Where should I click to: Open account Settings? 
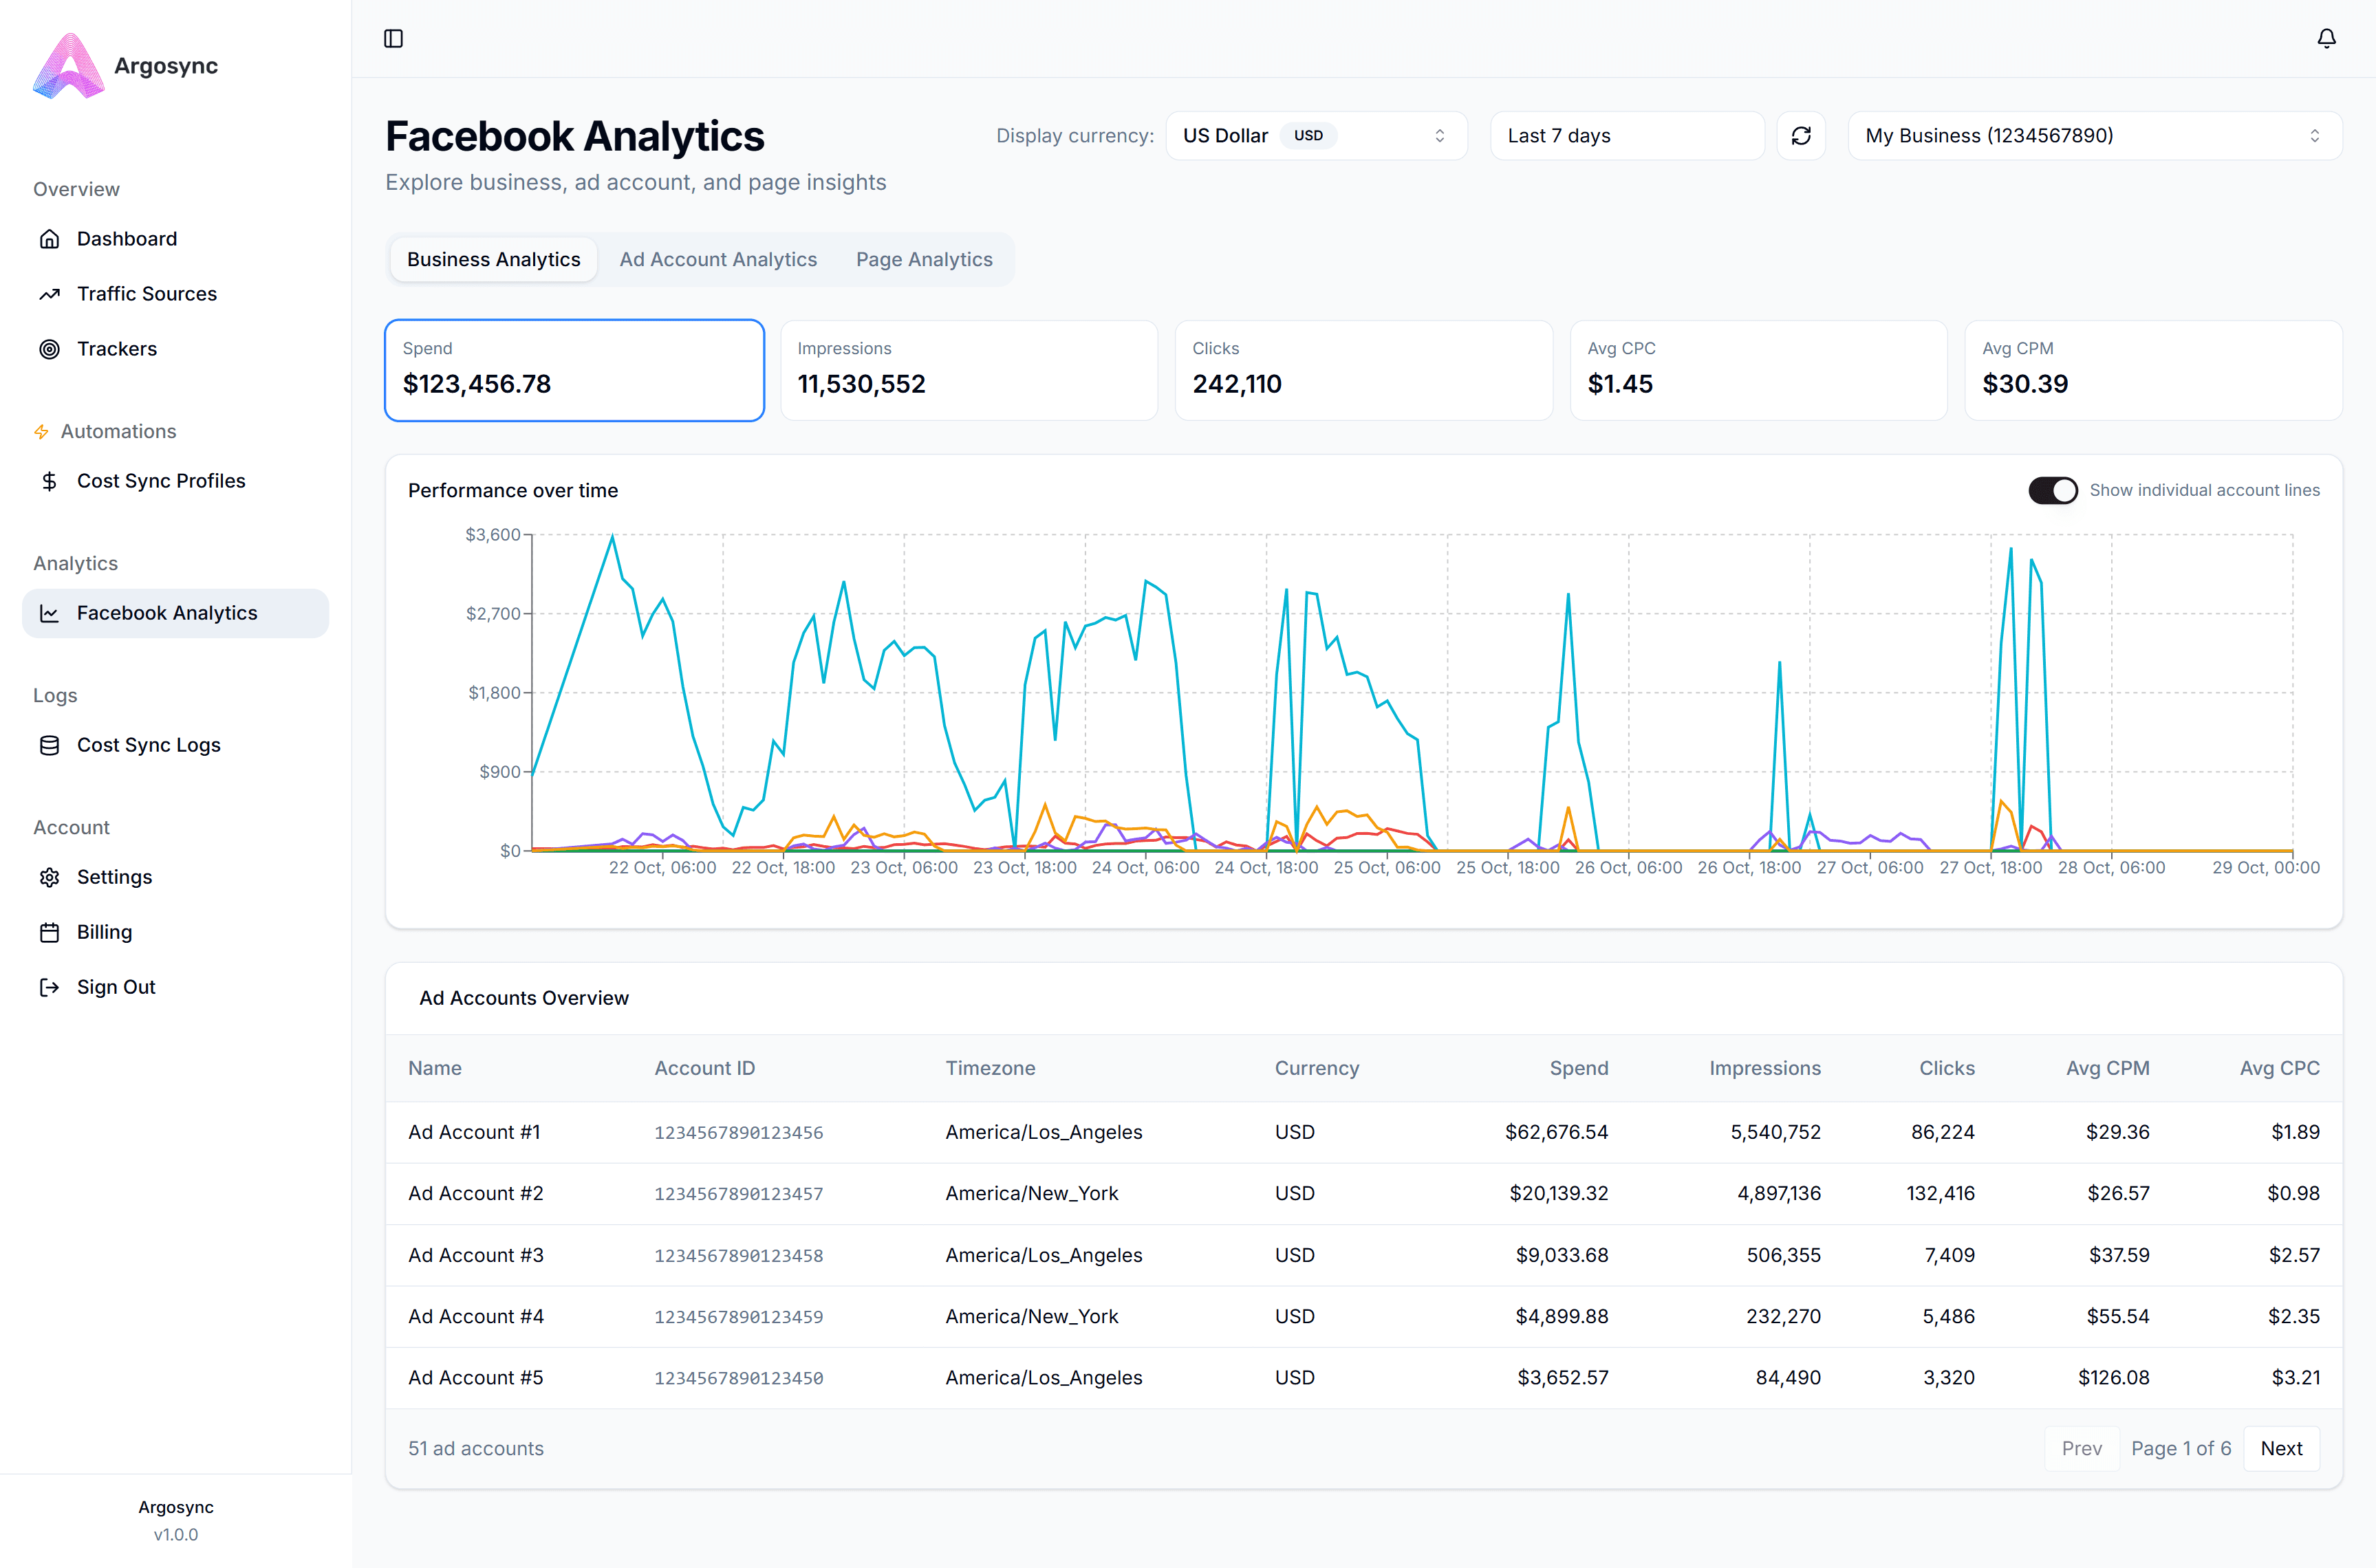click(x=115, y=876)
